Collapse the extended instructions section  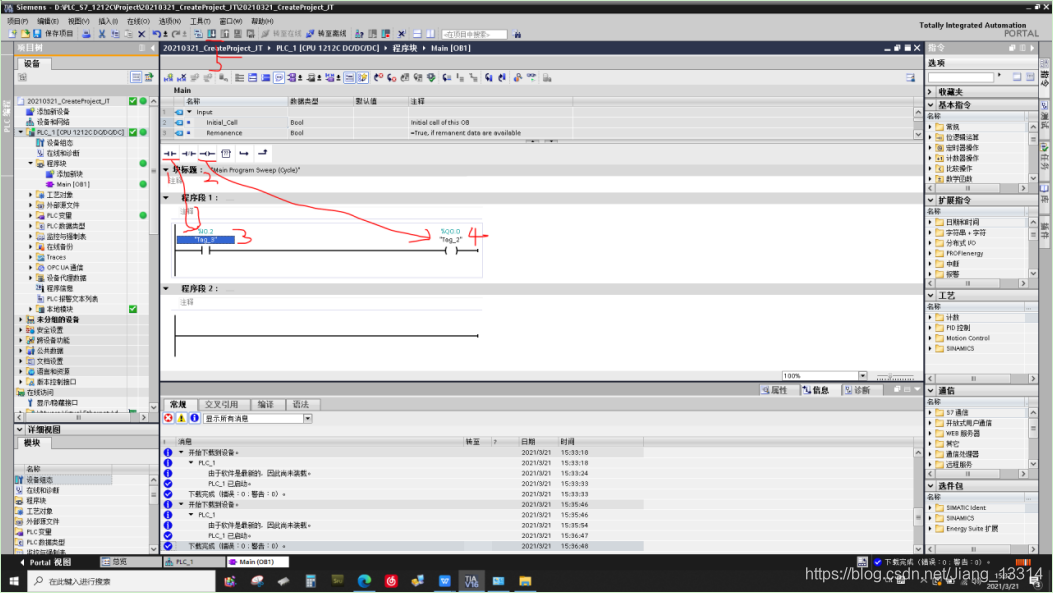click(931, 200)
